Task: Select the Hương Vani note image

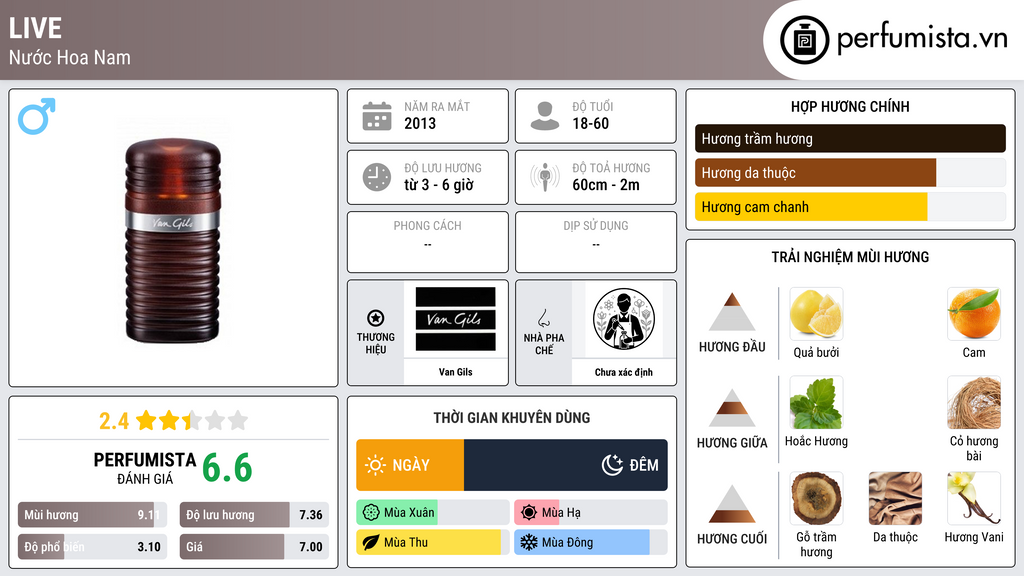Action: 974,498
